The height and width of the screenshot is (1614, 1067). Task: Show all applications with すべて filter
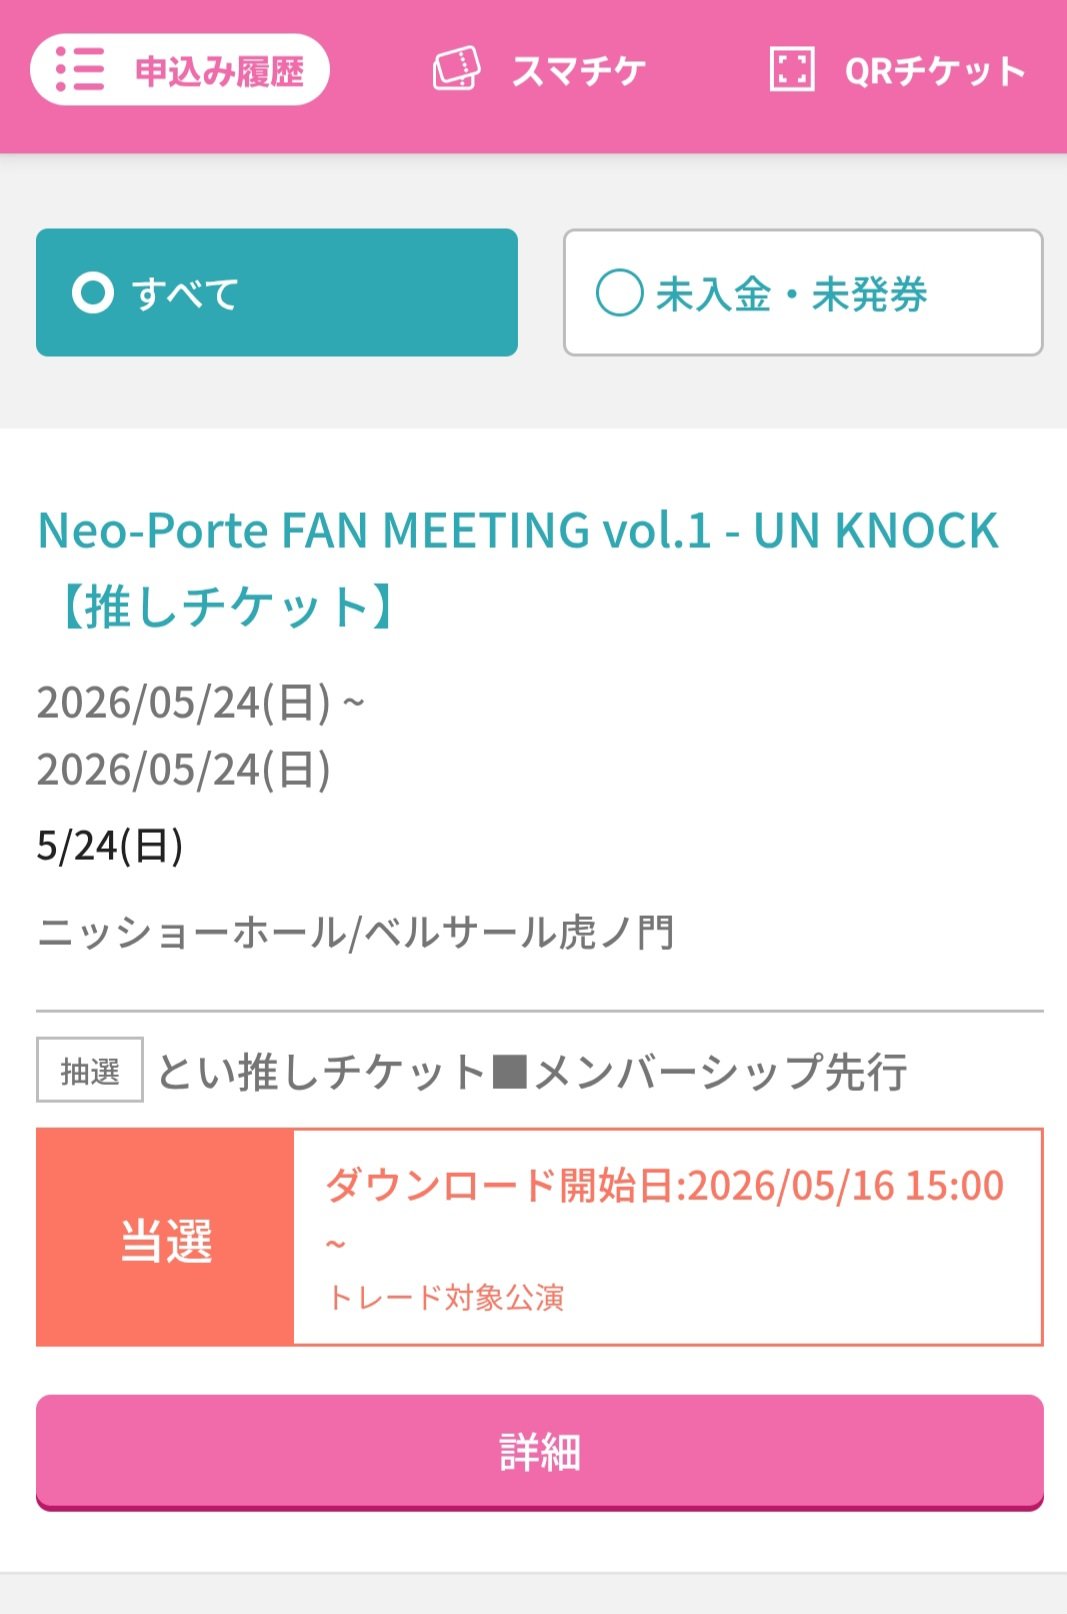coord(277,293)
